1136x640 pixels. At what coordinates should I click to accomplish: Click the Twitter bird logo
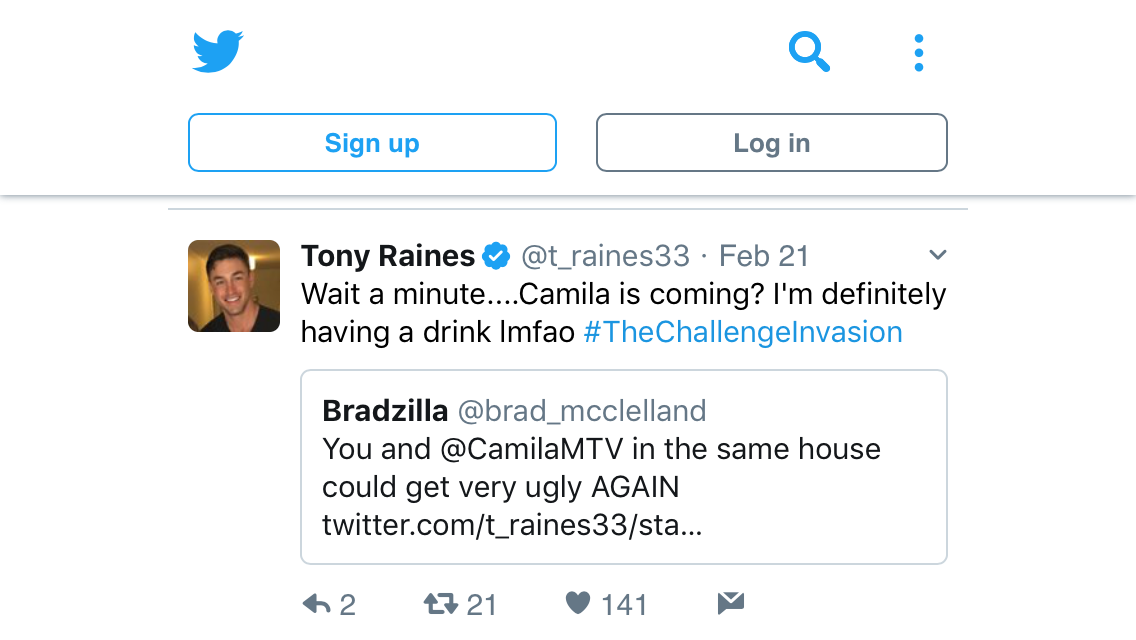pos(217,51)
